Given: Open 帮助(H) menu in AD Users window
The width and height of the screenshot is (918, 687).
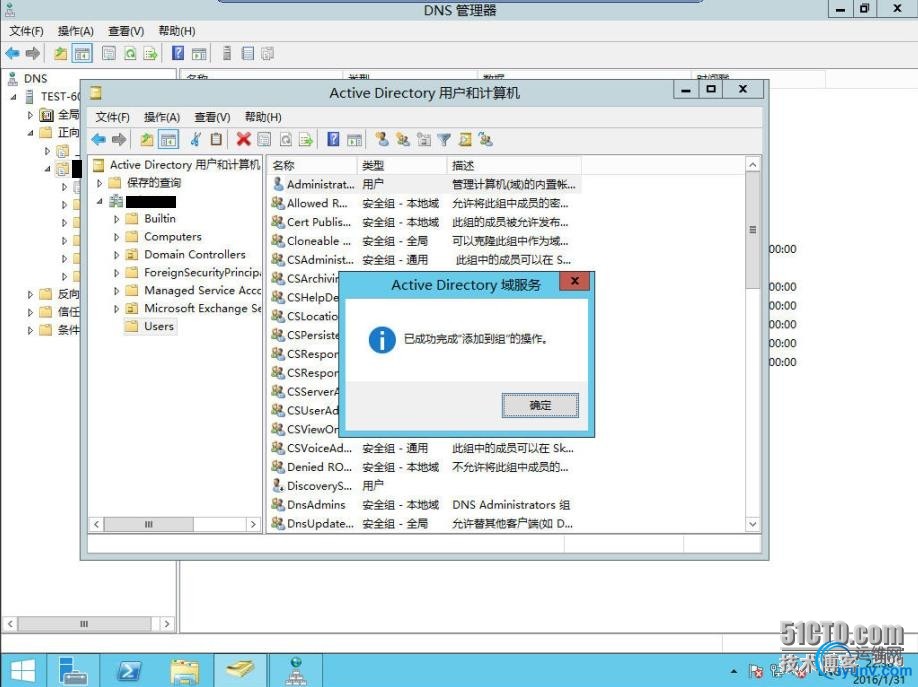Looking at the screenshot, I should coord(263,117).
